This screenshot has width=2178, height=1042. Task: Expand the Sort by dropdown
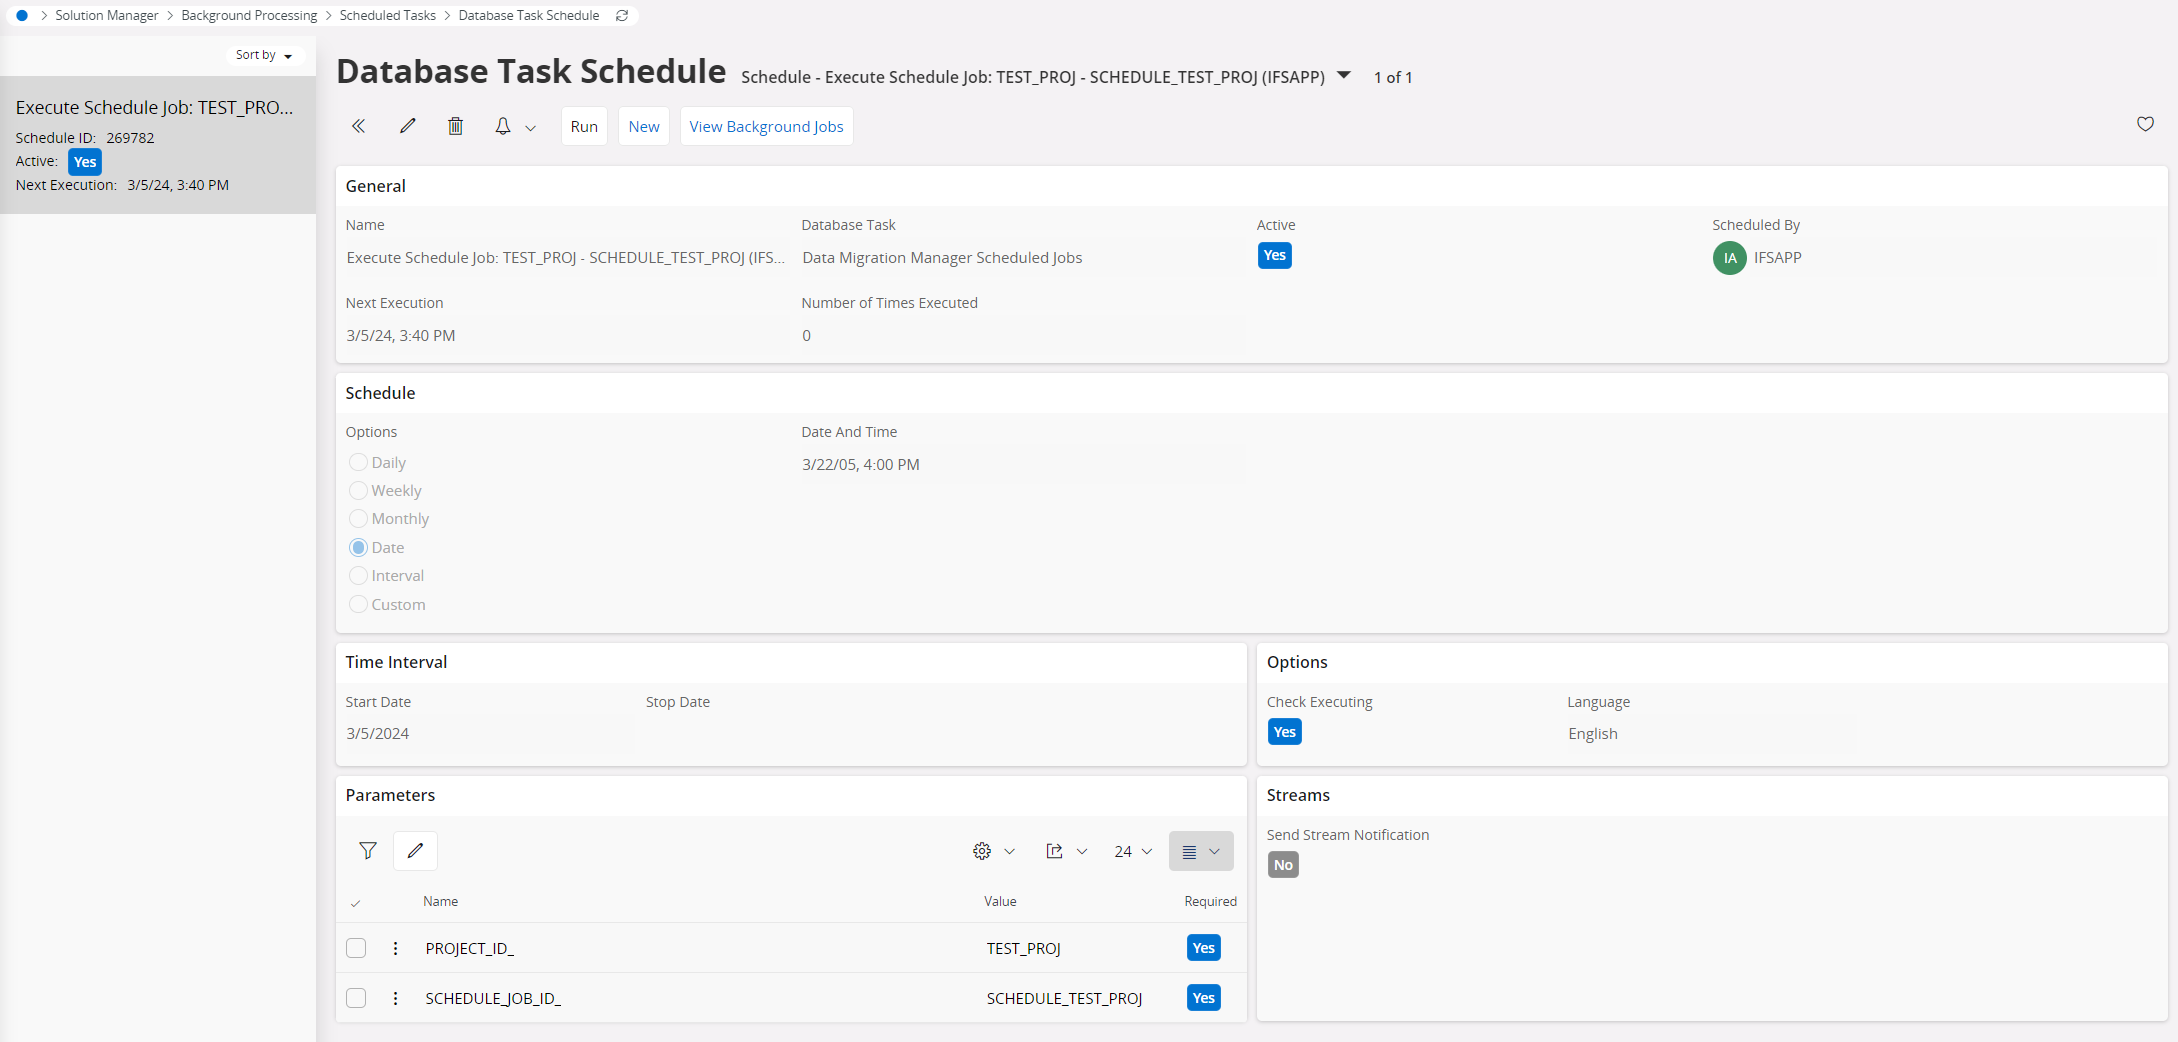point(264,55)
